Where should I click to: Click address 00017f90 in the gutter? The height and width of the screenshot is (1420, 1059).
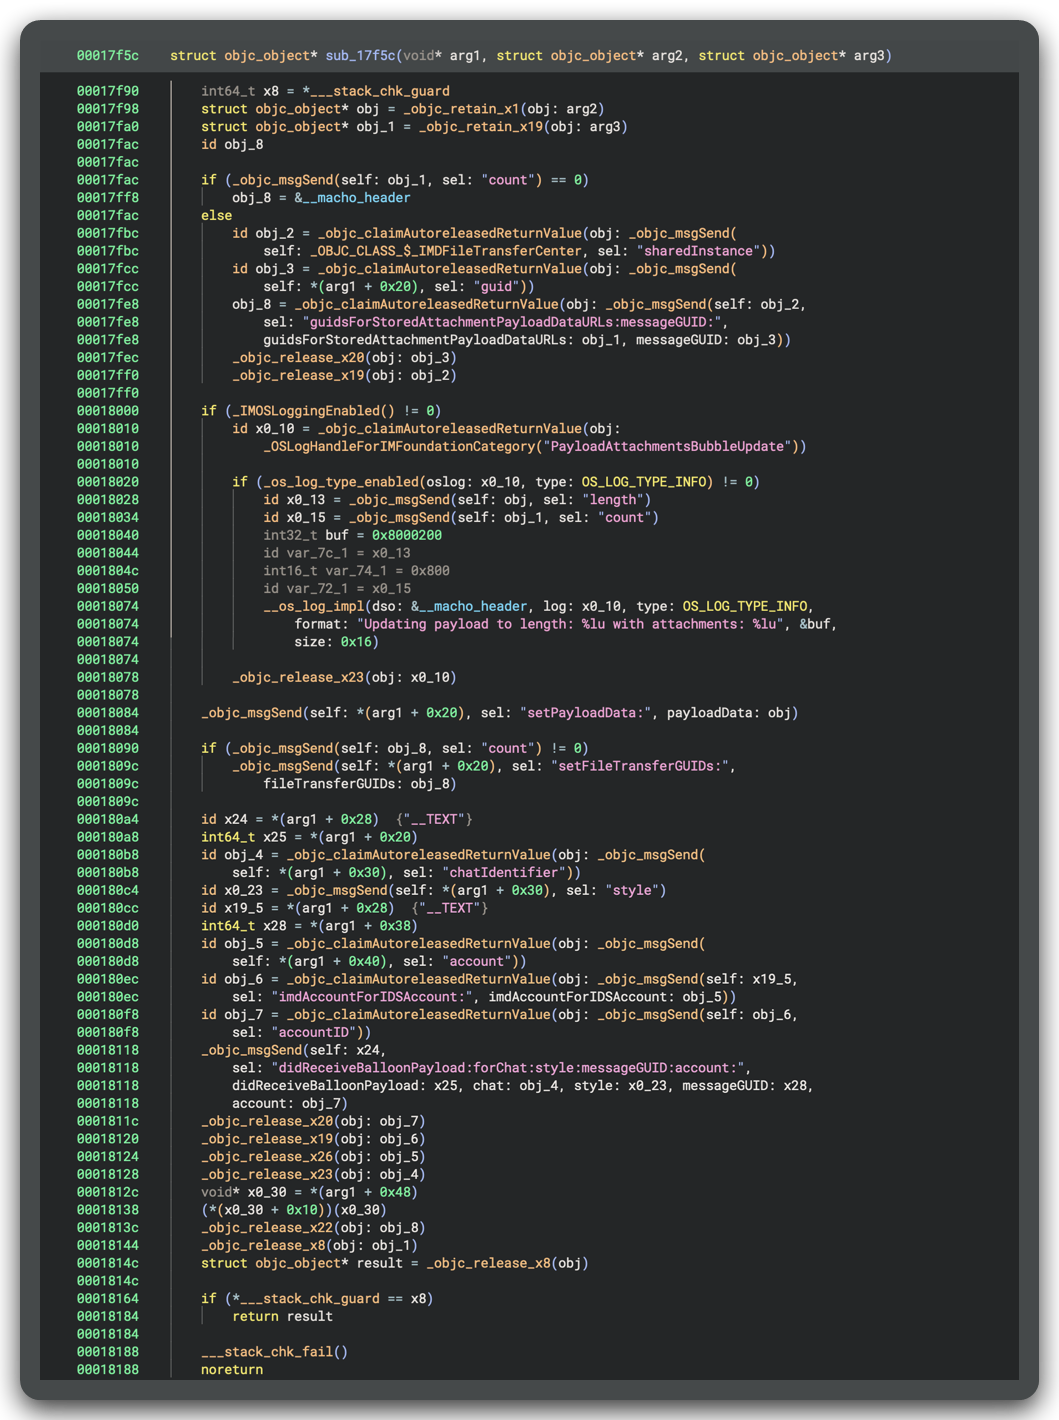click(x=108, y=91)
